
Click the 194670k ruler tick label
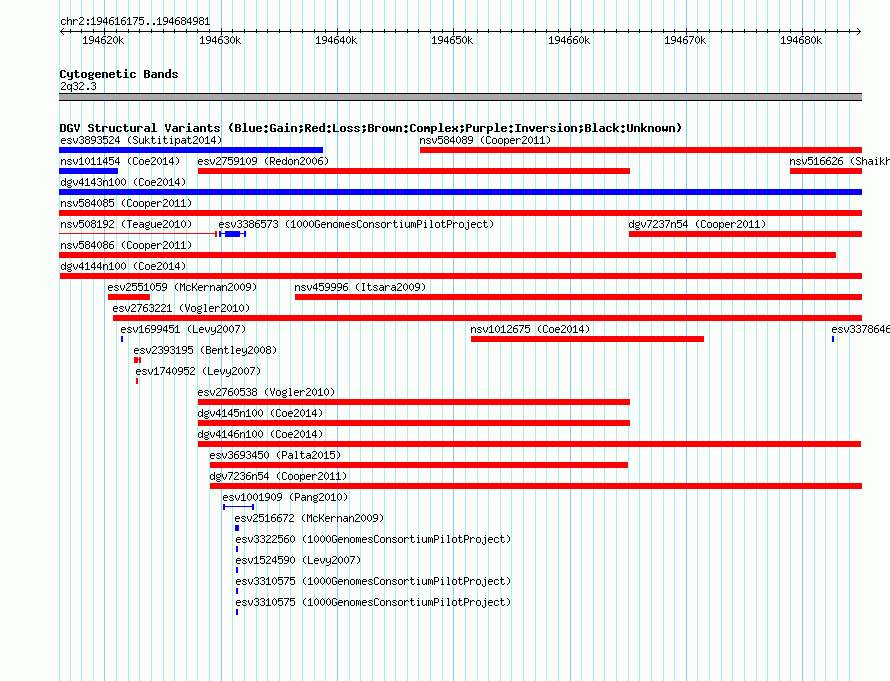point(685,40)
